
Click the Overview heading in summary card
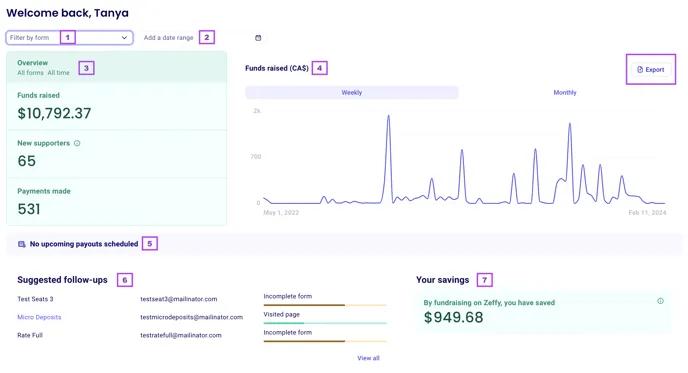point(32,63)
